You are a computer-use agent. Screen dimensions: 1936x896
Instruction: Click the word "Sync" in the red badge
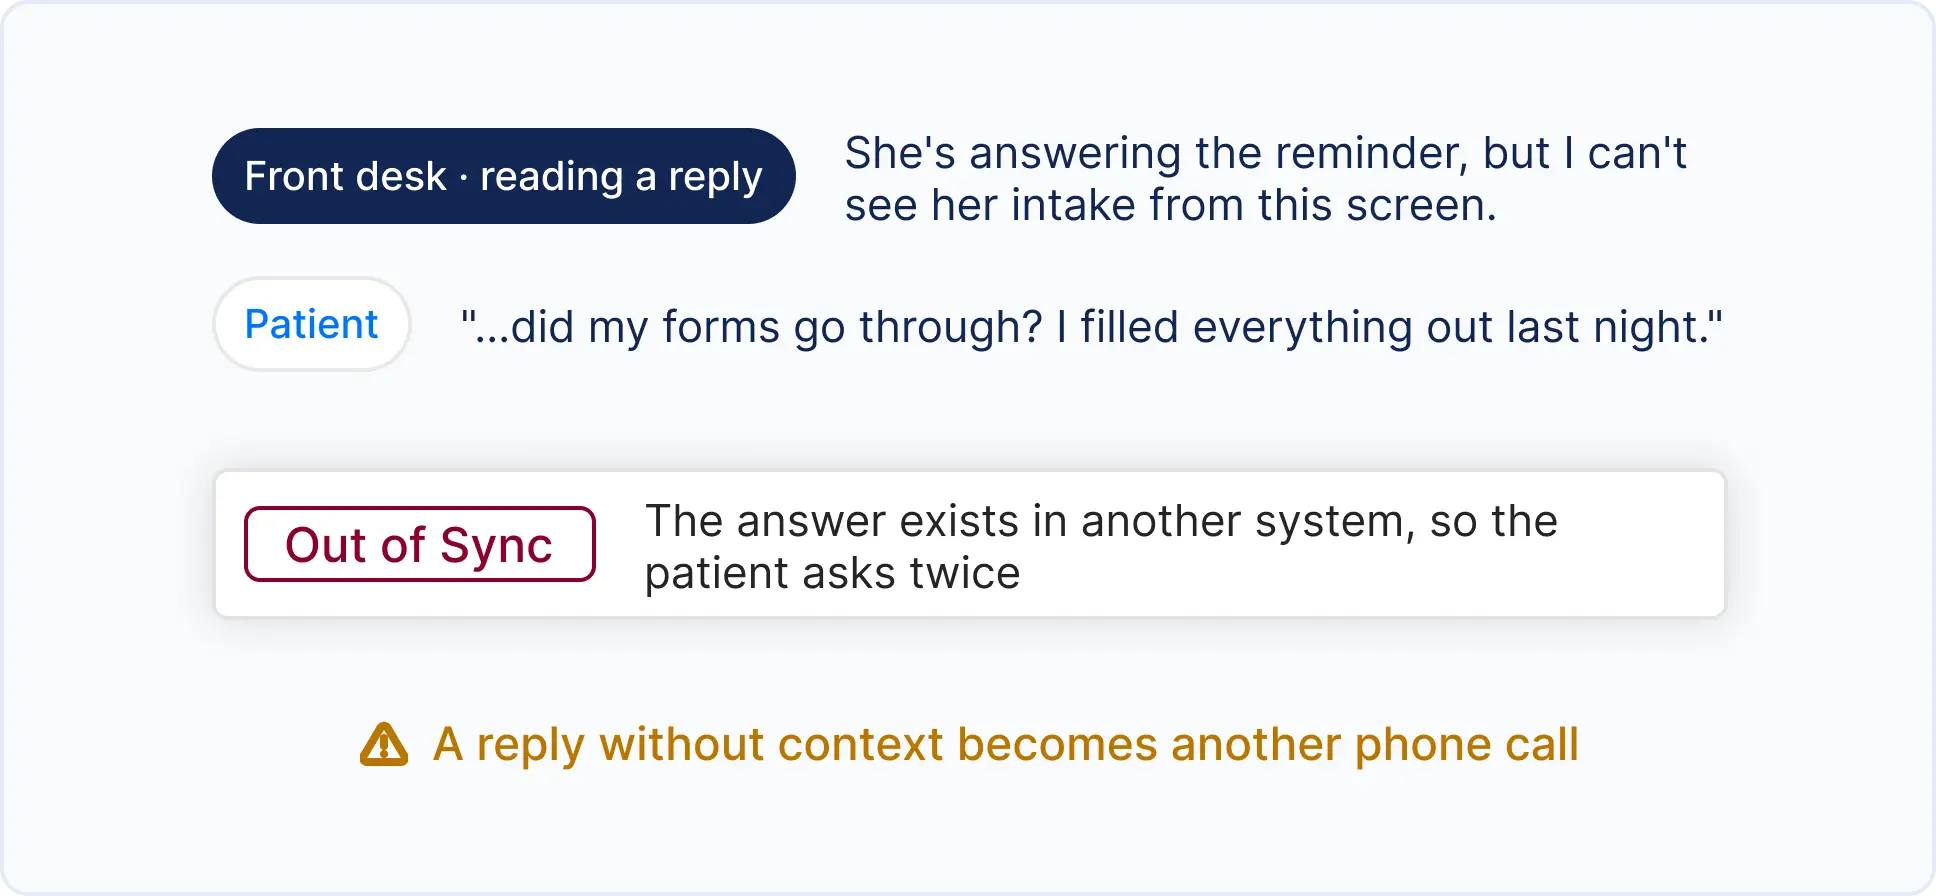pos(496,546)
